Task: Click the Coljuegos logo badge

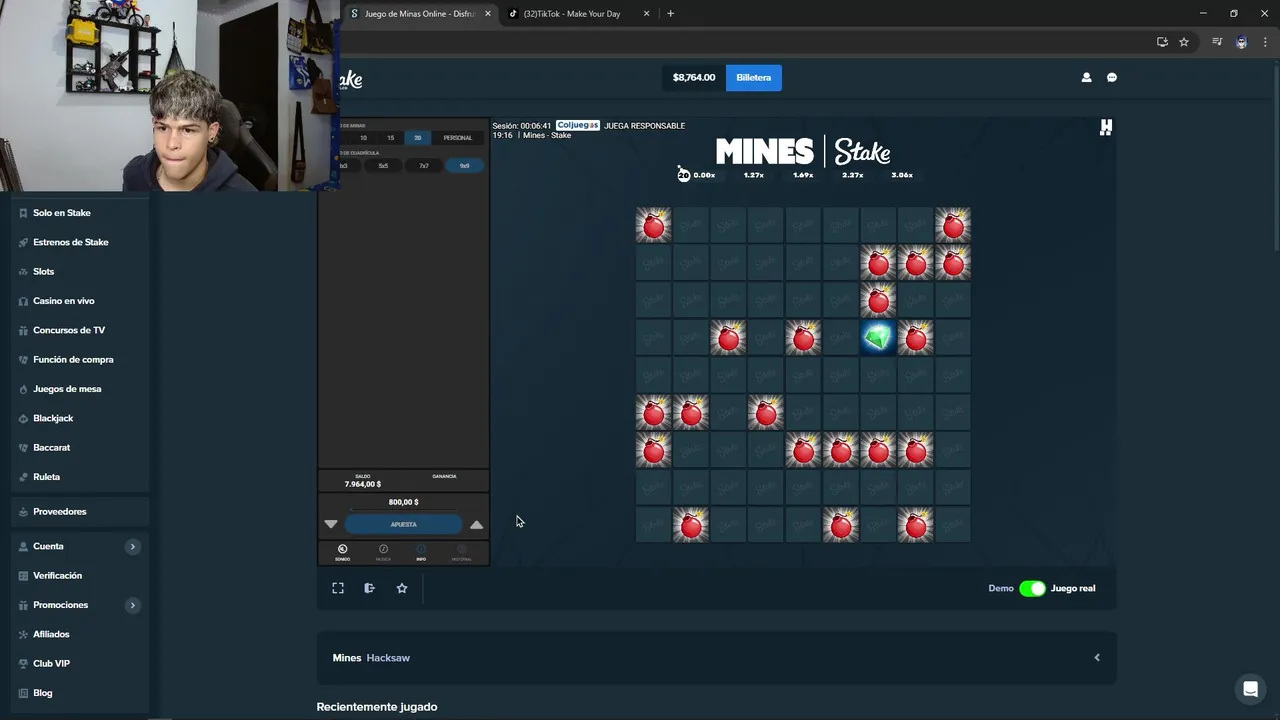Action: 578,125
